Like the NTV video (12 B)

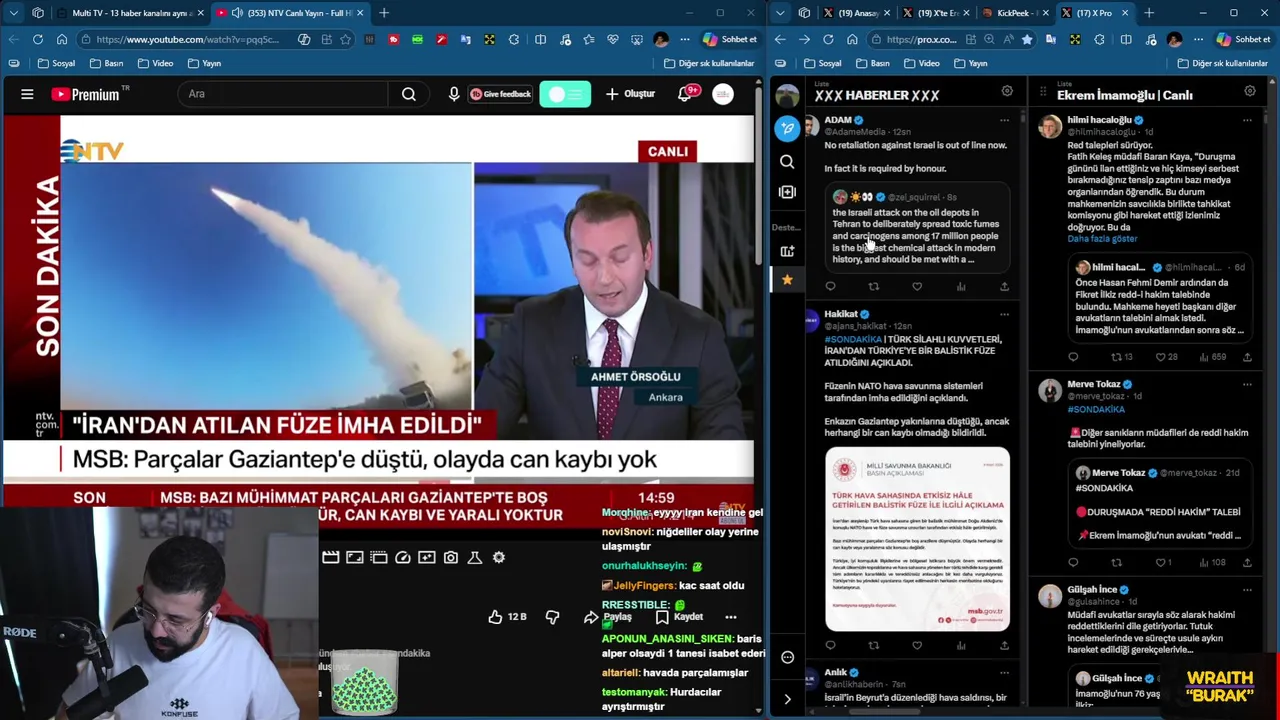coord(507,617)
